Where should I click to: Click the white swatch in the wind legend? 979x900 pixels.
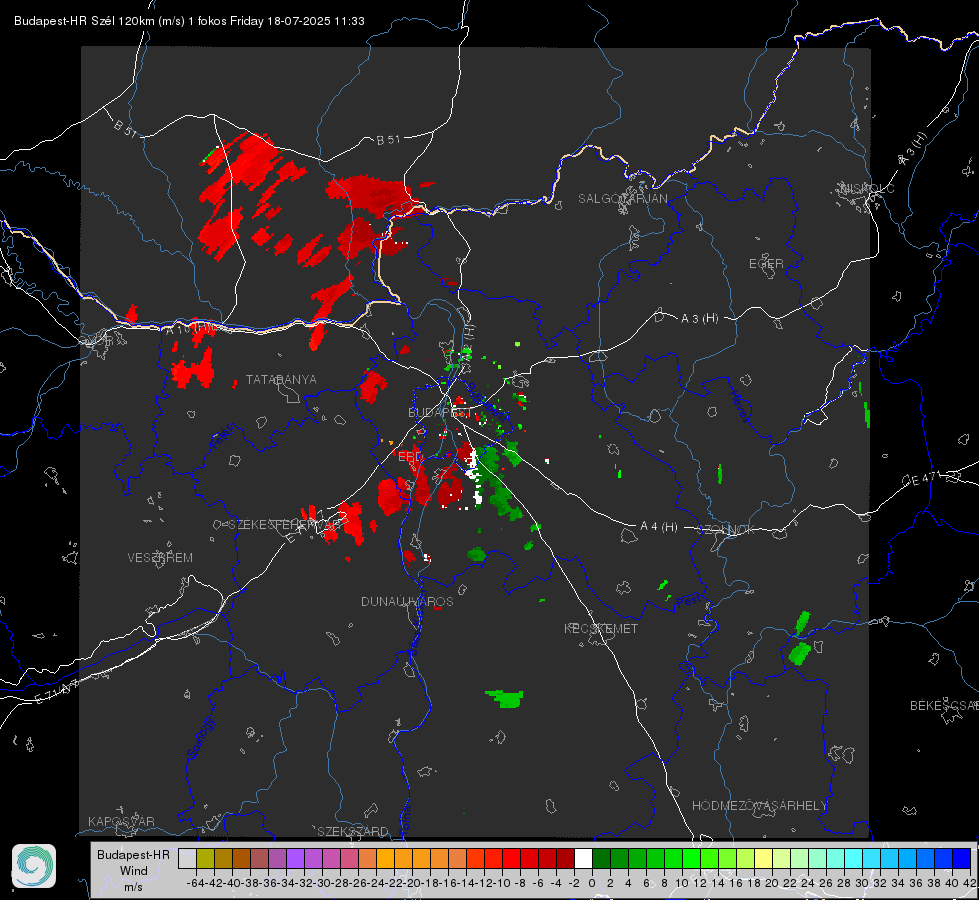[583, 859]
